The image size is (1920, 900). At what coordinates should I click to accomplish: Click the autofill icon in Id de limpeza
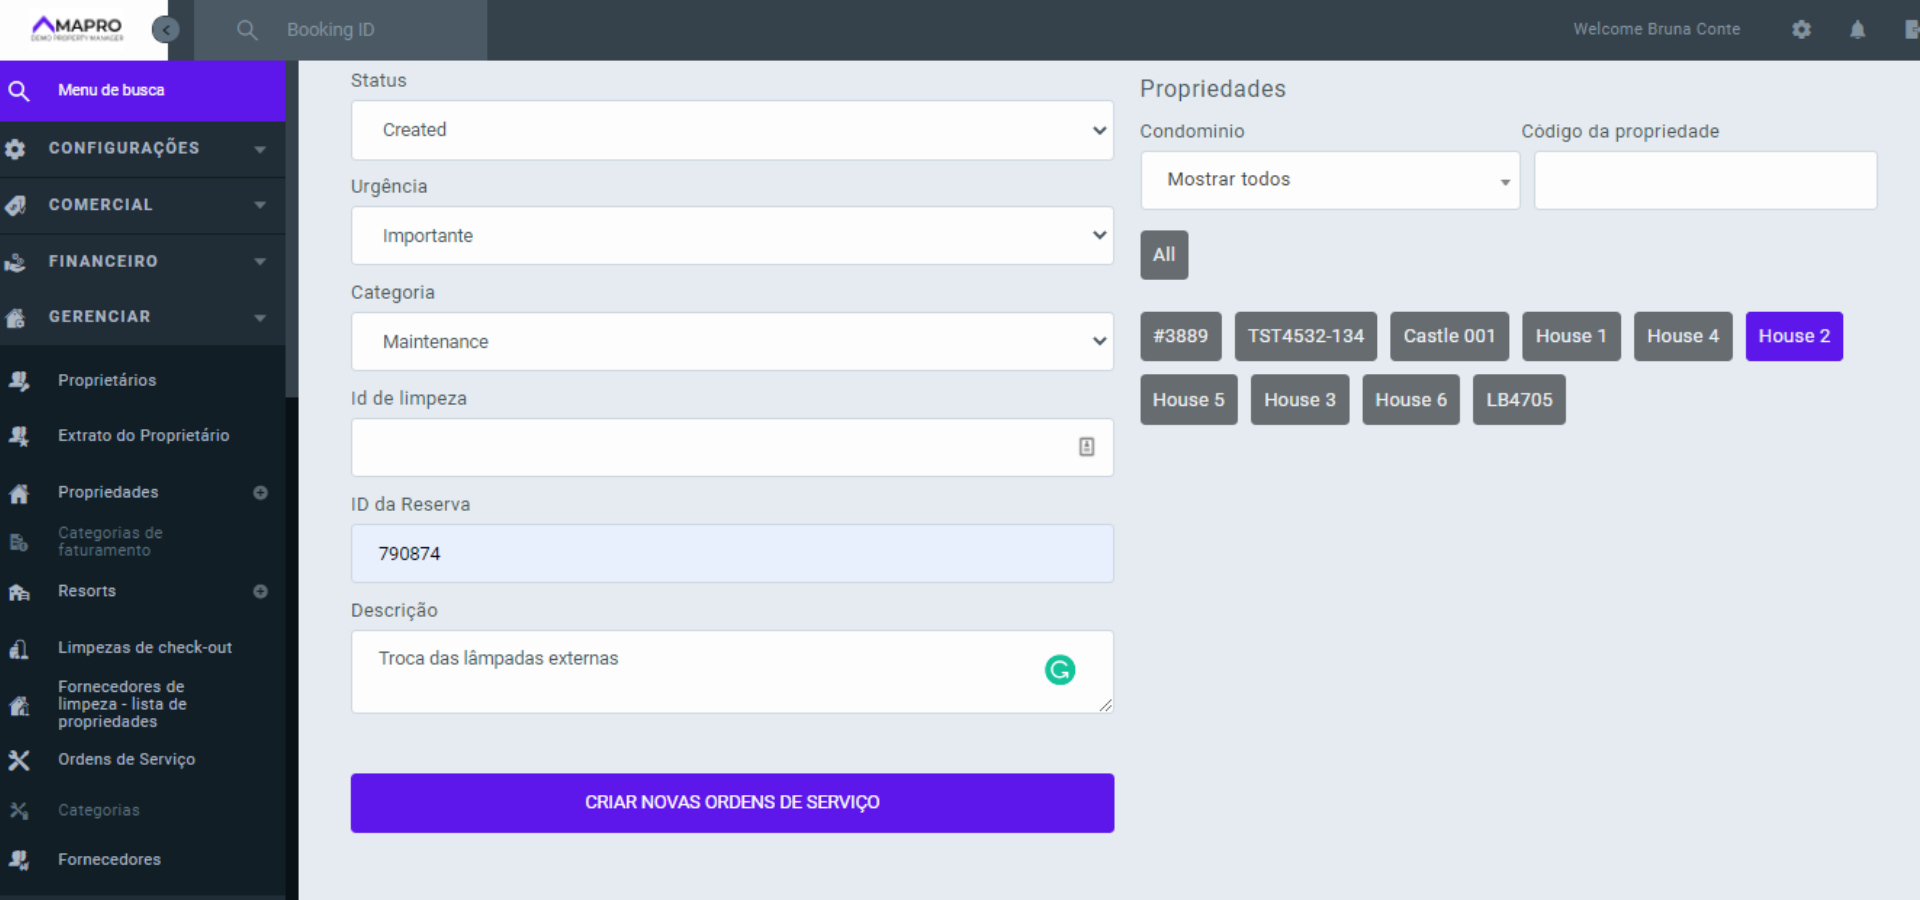point(1086,447)
